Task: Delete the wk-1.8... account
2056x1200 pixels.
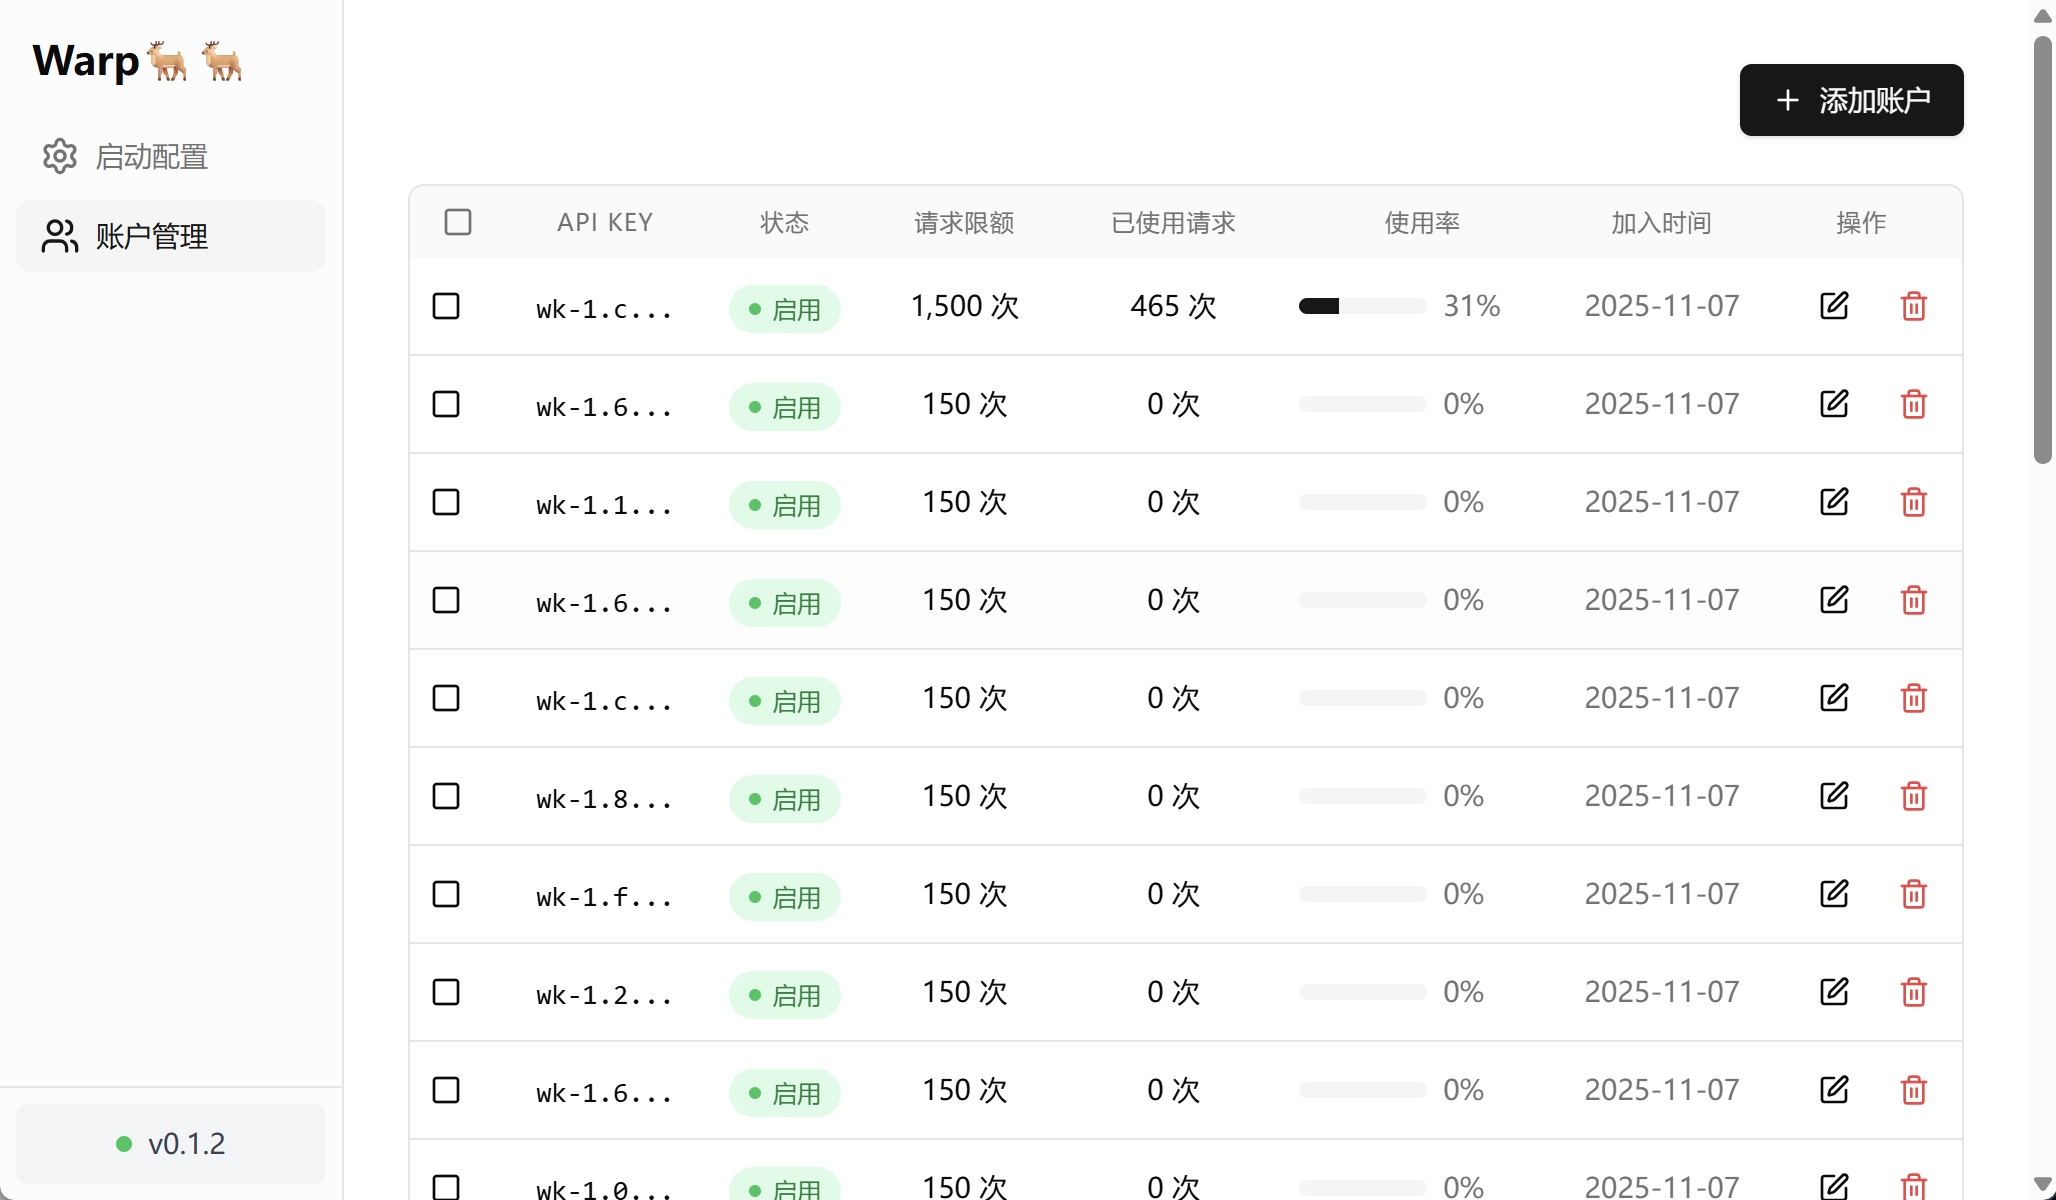Action: (1914, 796)
